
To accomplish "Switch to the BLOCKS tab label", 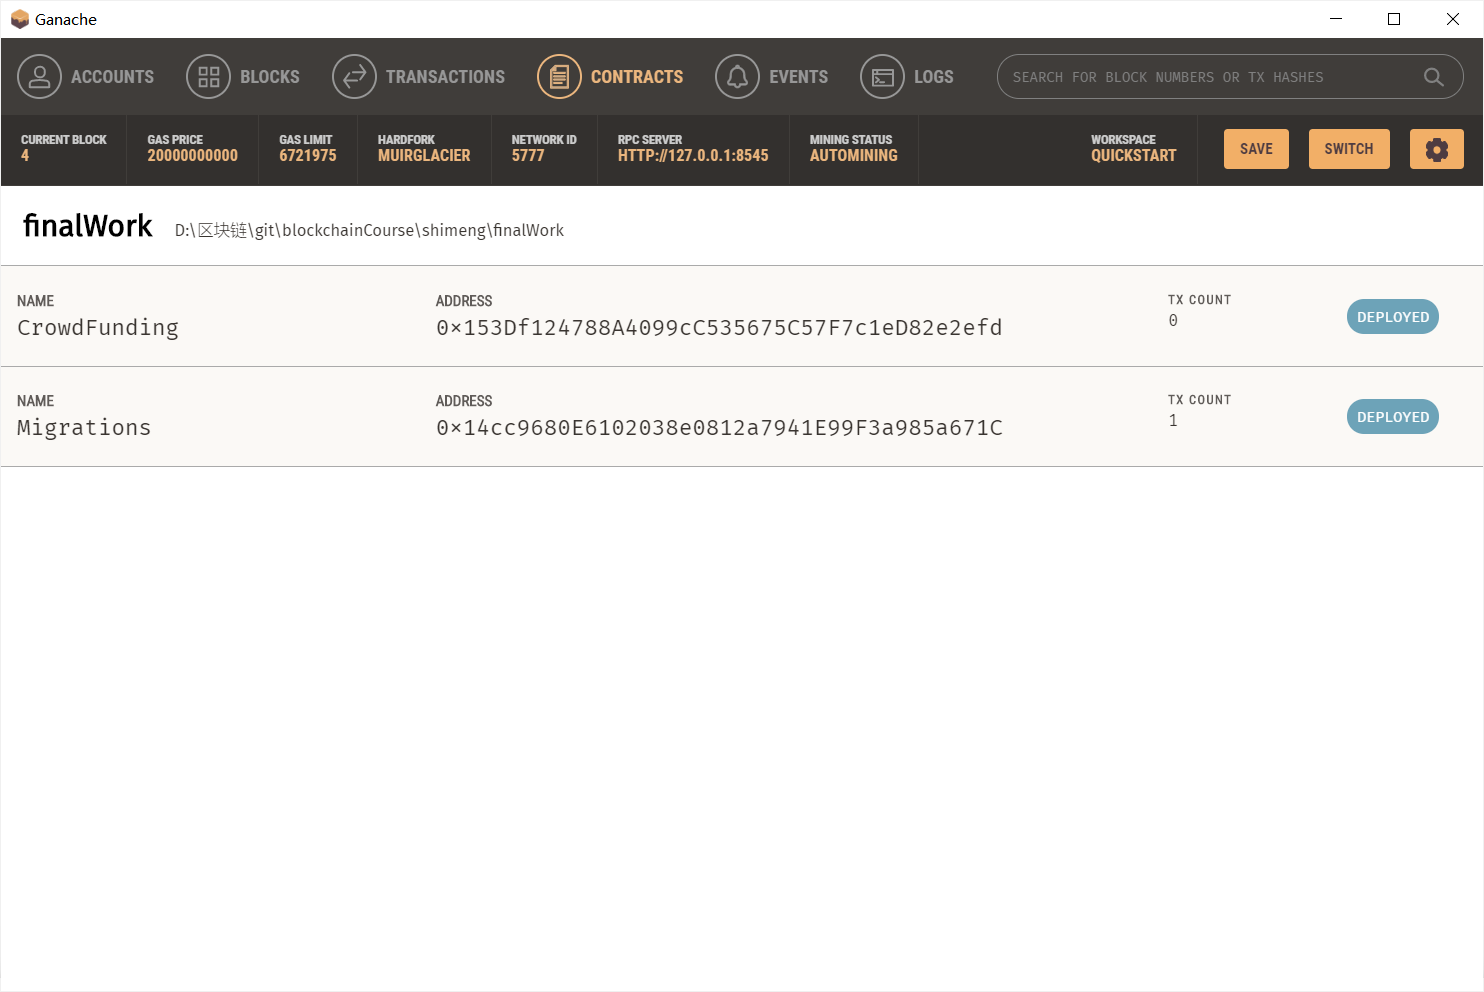I will point(270,77).
